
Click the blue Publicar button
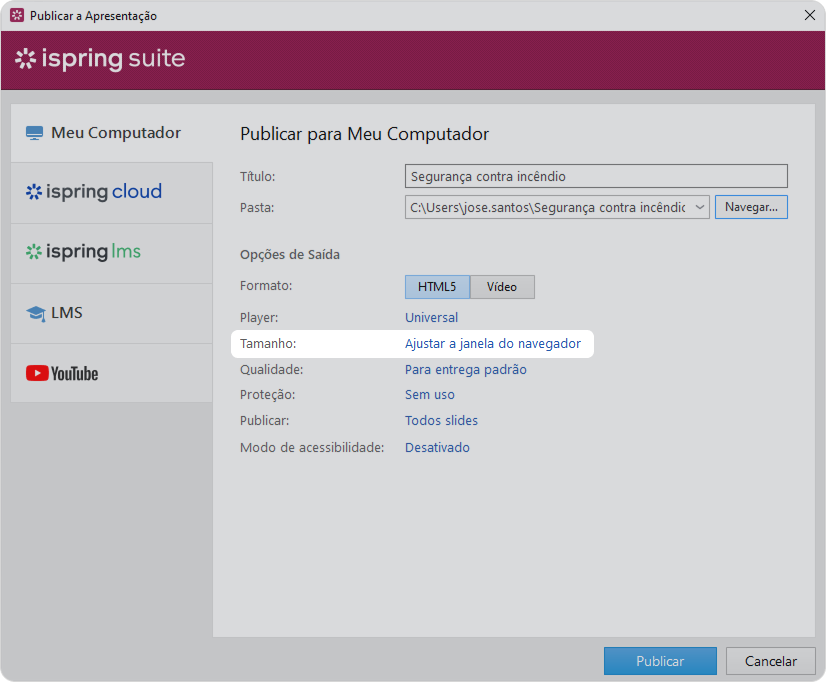pyautogui.click(x=660, y=661)
